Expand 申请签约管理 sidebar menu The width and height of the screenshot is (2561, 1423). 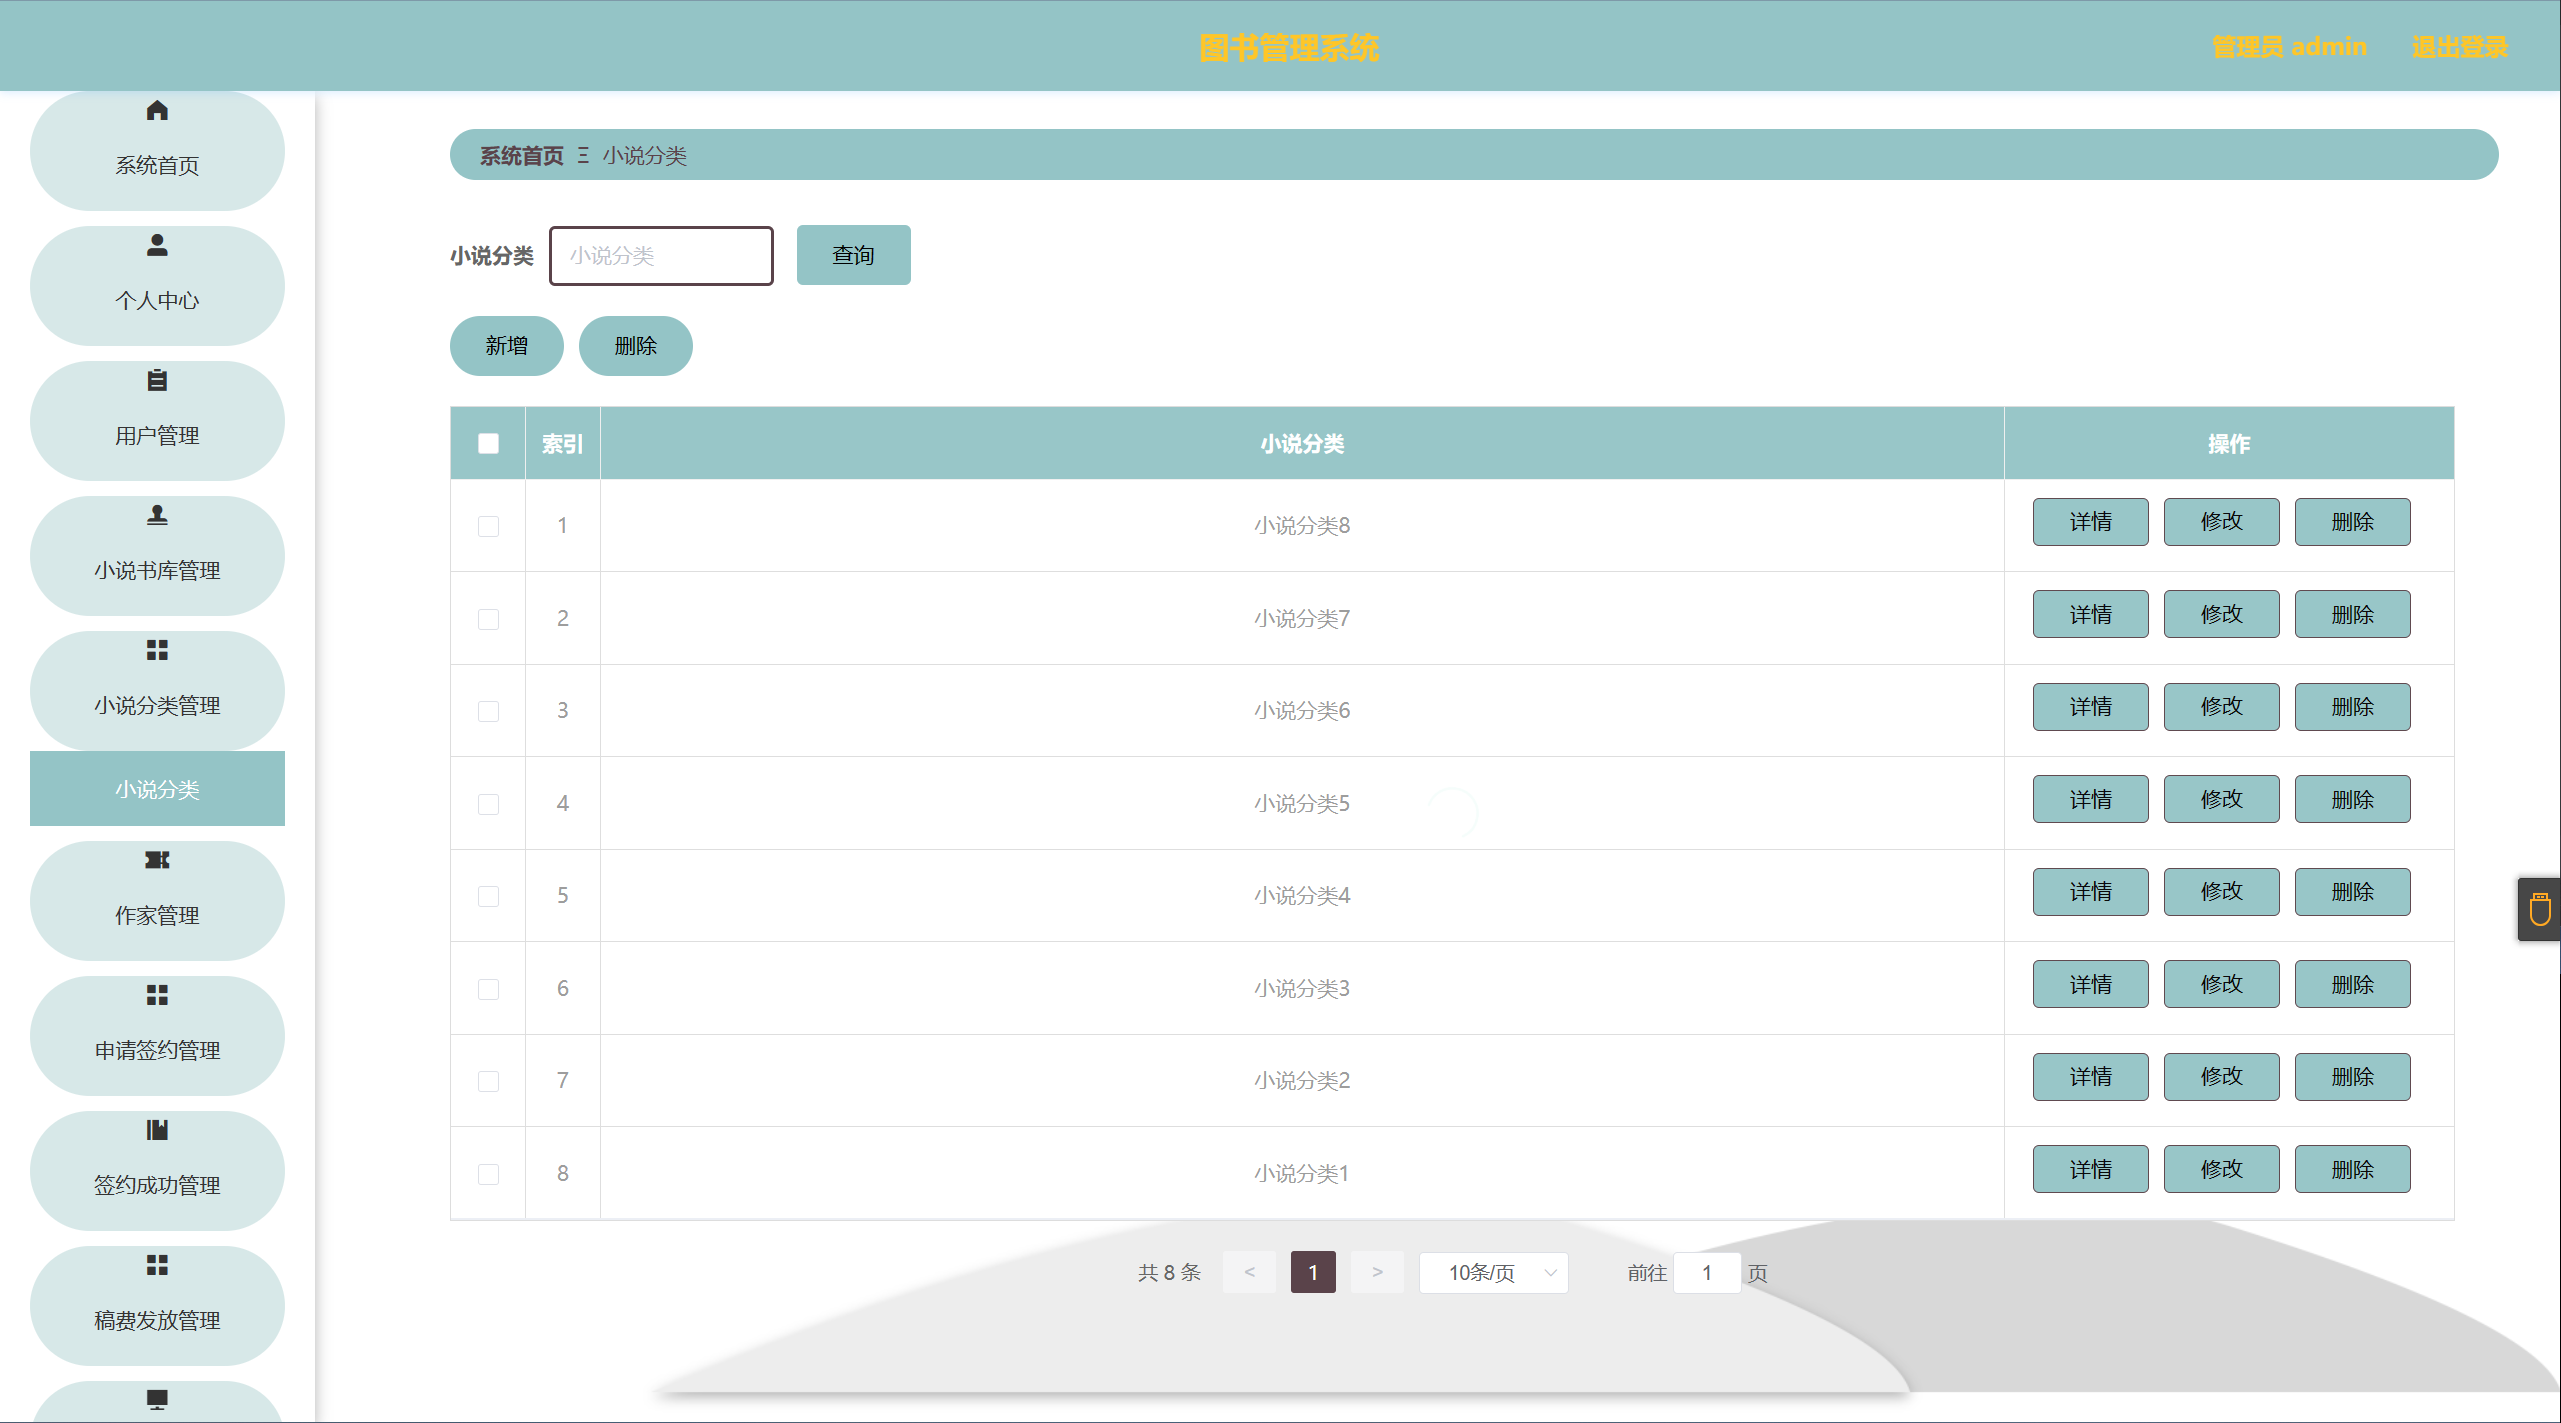click(157, 1036)
